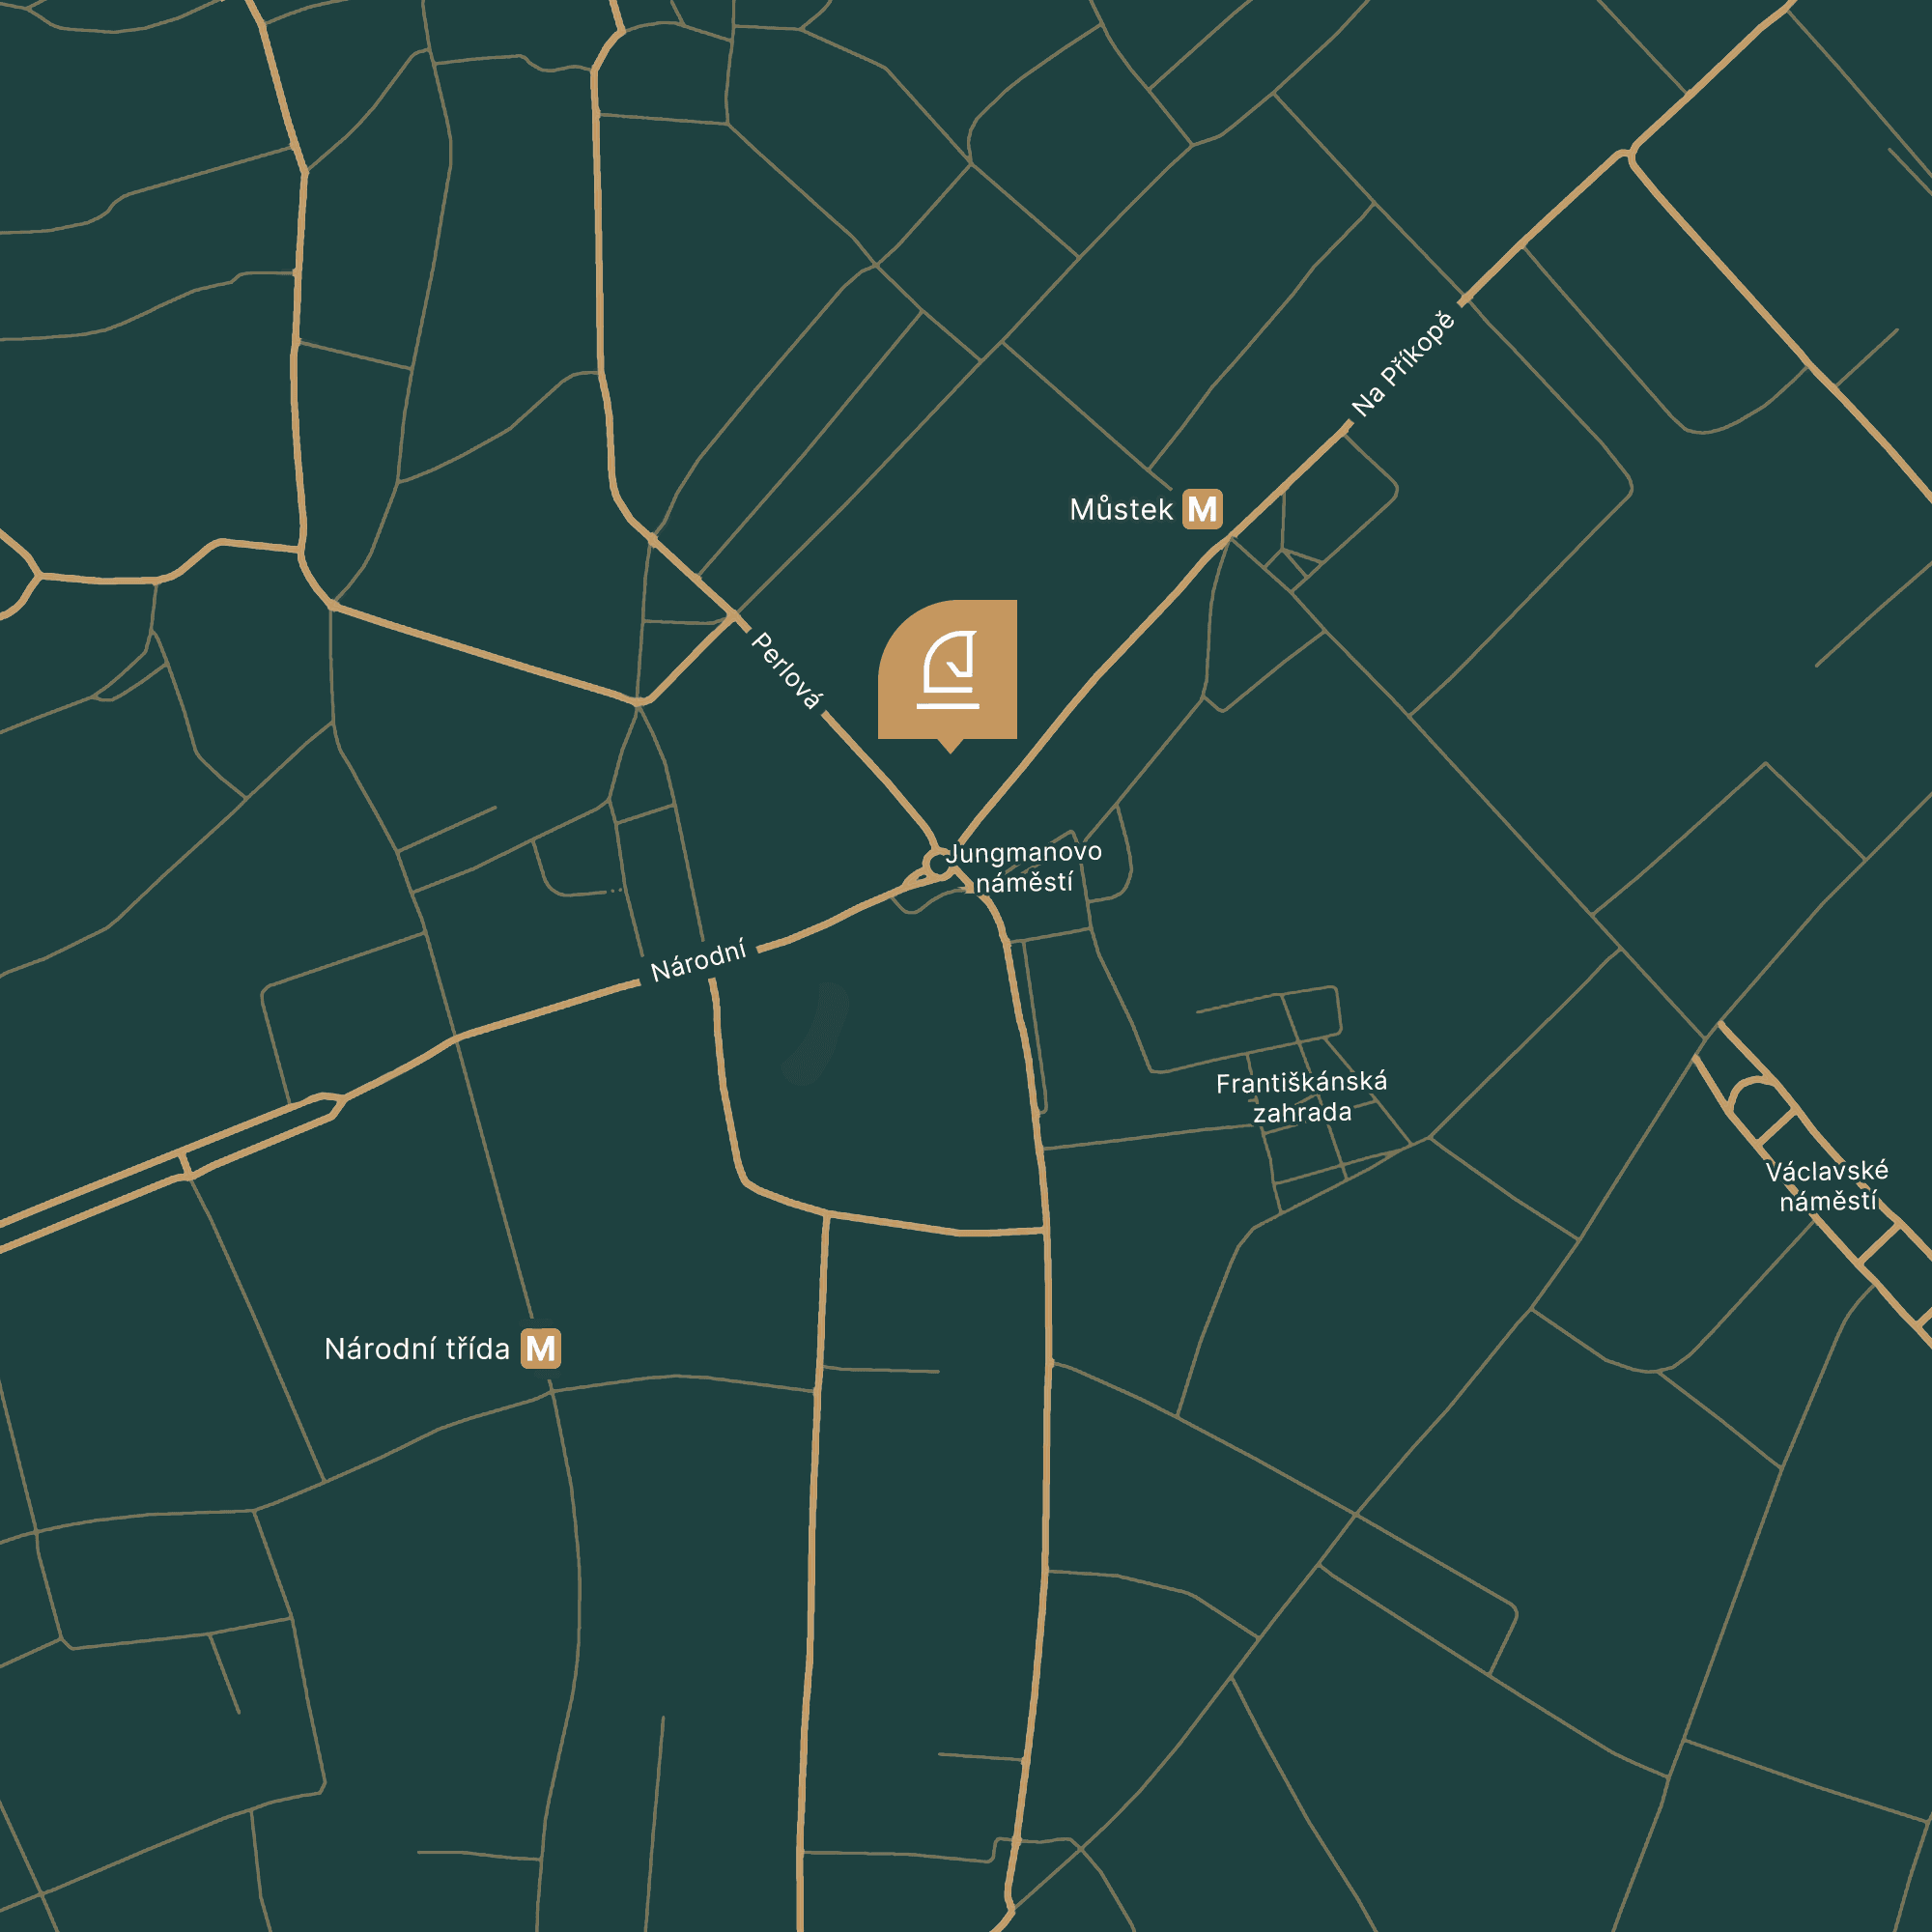Open the Františkánská zahrada label
This screenshot has height=1932, width=1932.
[x=1301, y=1097]
